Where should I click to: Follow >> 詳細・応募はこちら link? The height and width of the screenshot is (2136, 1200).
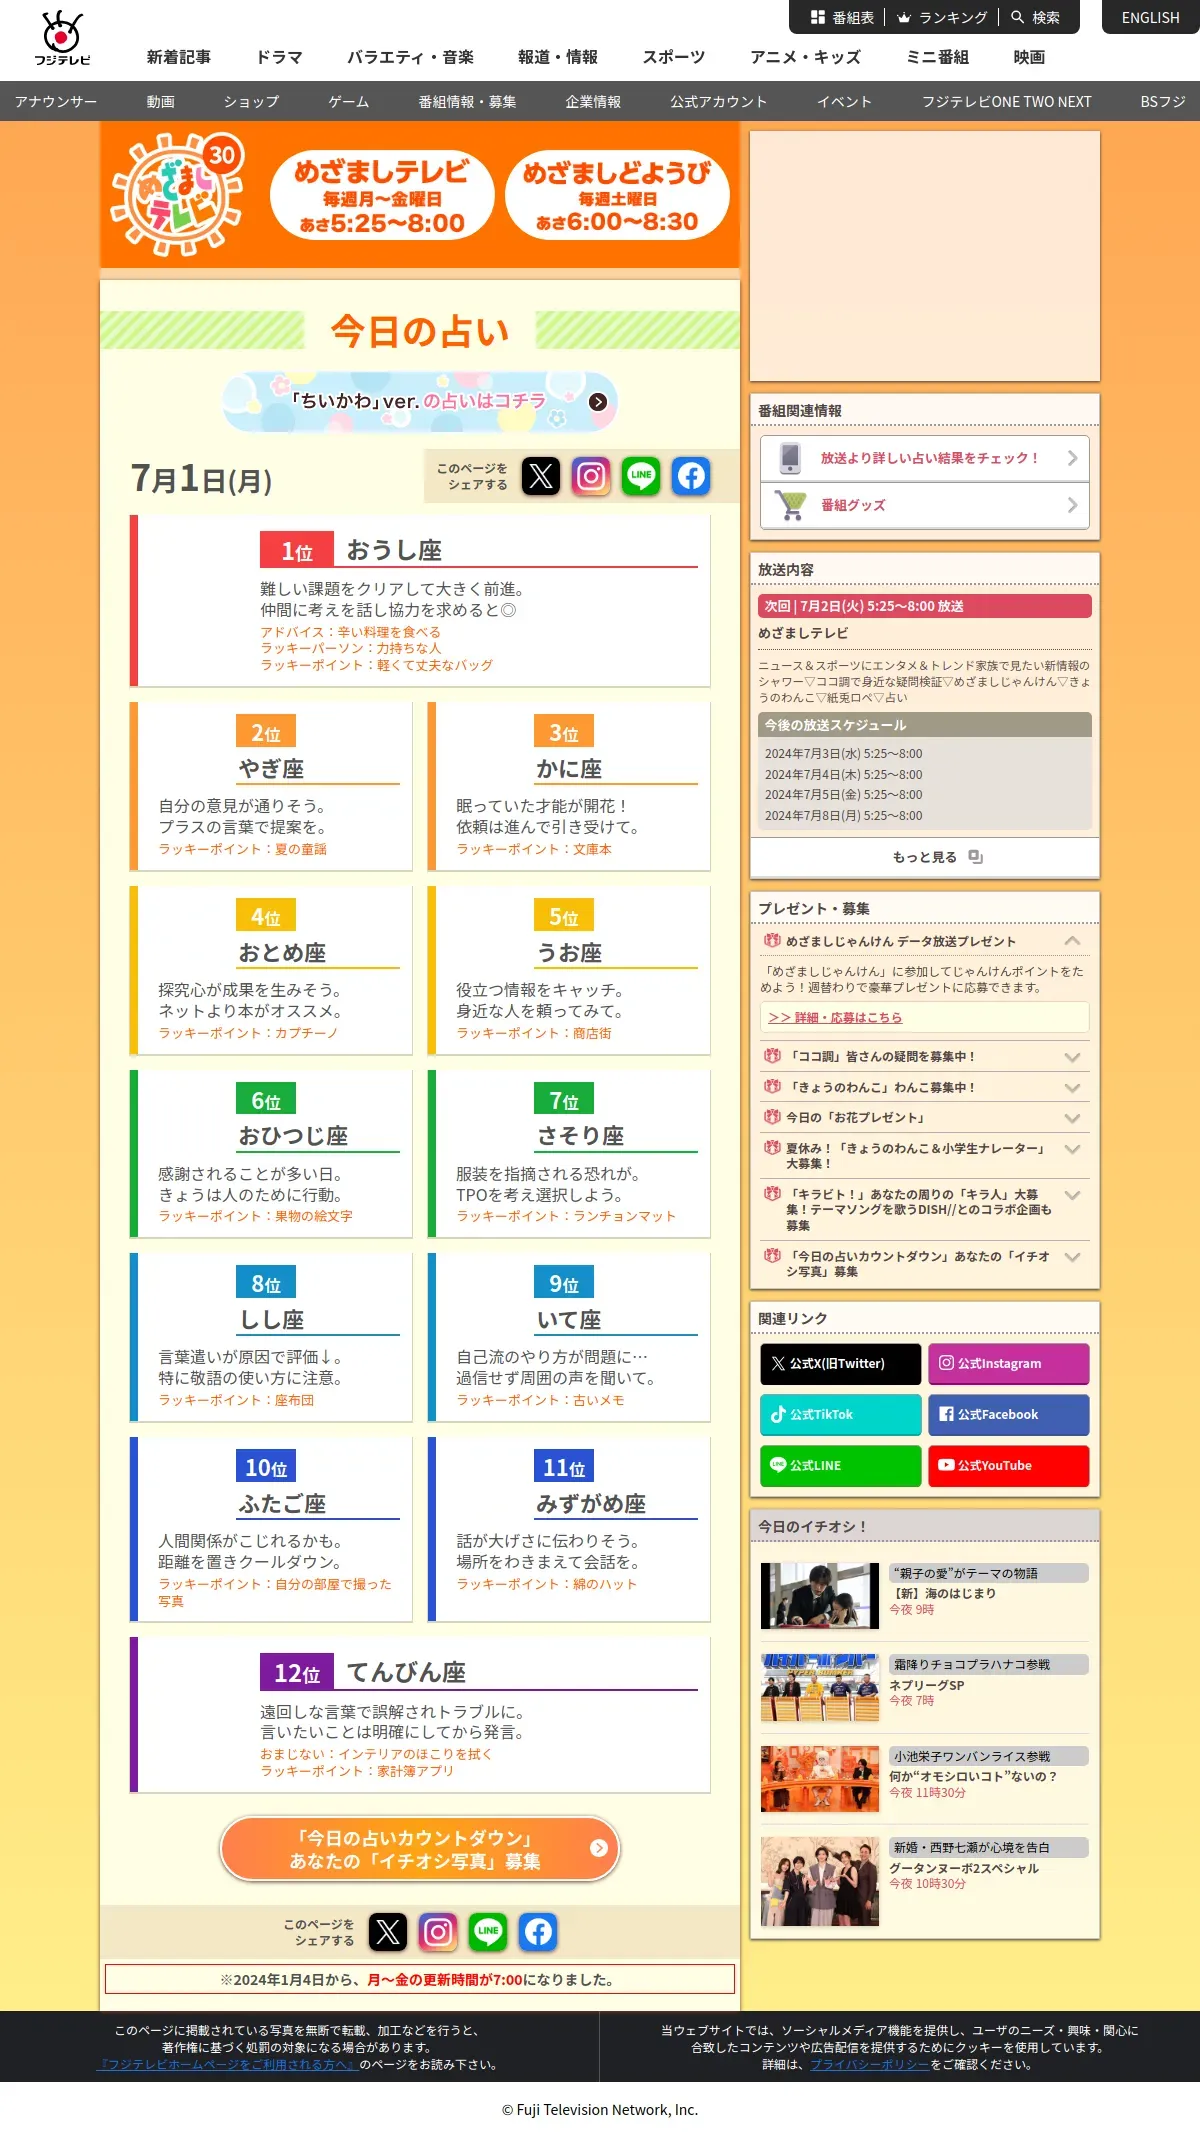835,1017
